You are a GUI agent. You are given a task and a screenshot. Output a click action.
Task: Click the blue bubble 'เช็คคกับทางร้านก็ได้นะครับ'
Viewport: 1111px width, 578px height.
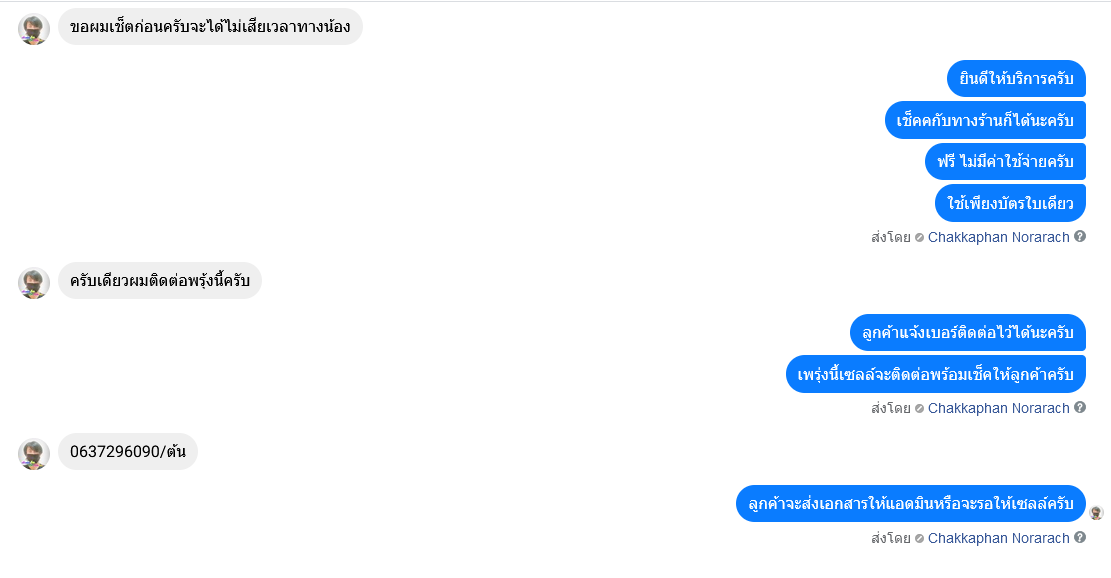coord(986,120)
